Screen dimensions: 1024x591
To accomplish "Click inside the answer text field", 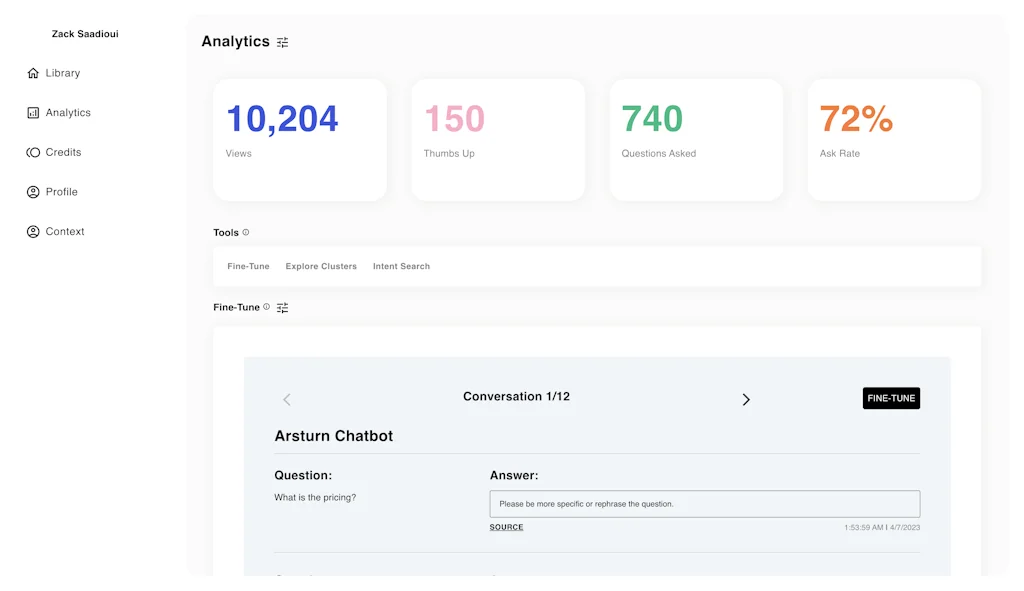I will pyautogui.click(x=704, y=503).
